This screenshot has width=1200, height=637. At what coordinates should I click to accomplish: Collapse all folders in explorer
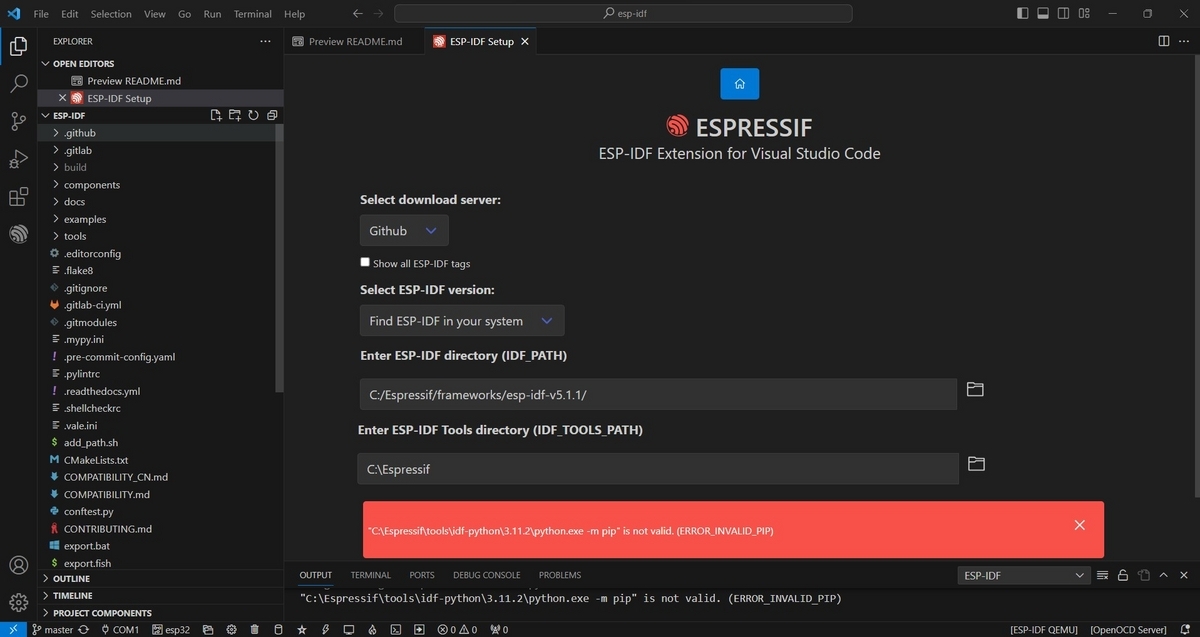tap(272, 115)
